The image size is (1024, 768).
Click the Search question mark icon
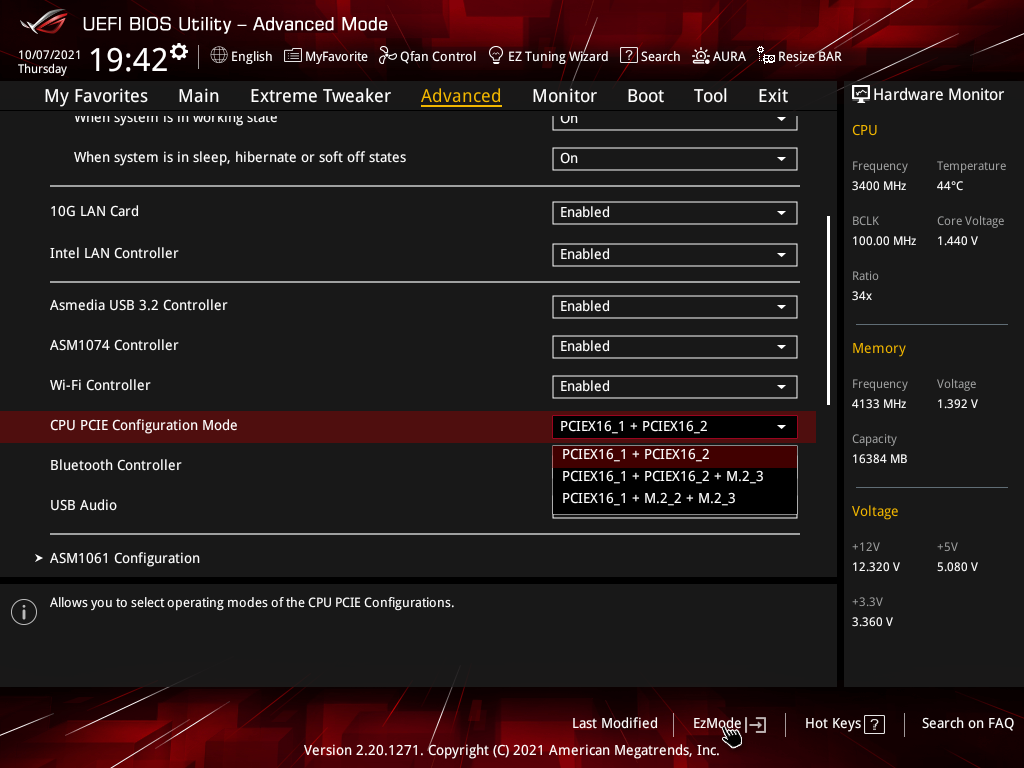coord(628,56)
